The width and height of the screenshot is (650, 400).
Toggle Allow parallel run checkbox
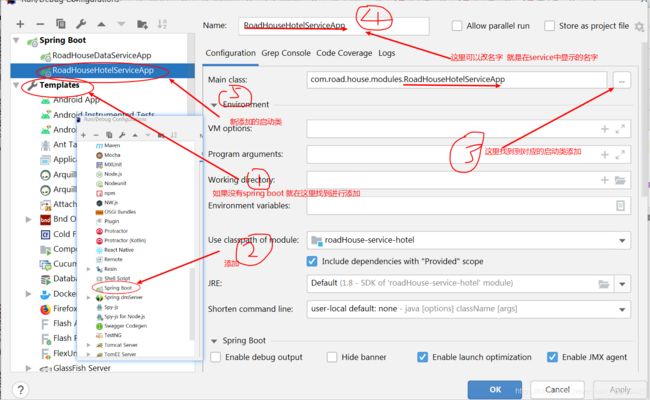click(457, 26)
